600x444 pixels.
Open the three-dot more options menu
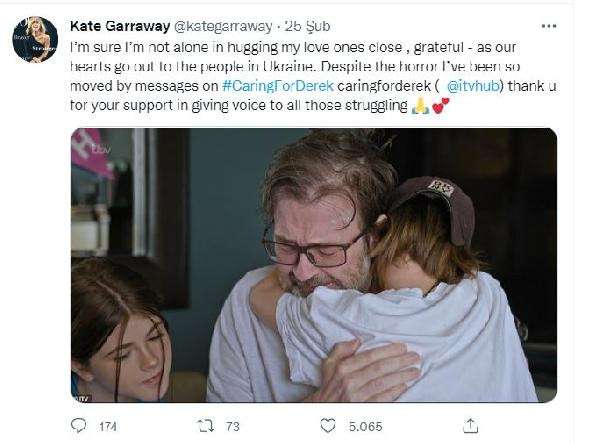pos(549,26)
